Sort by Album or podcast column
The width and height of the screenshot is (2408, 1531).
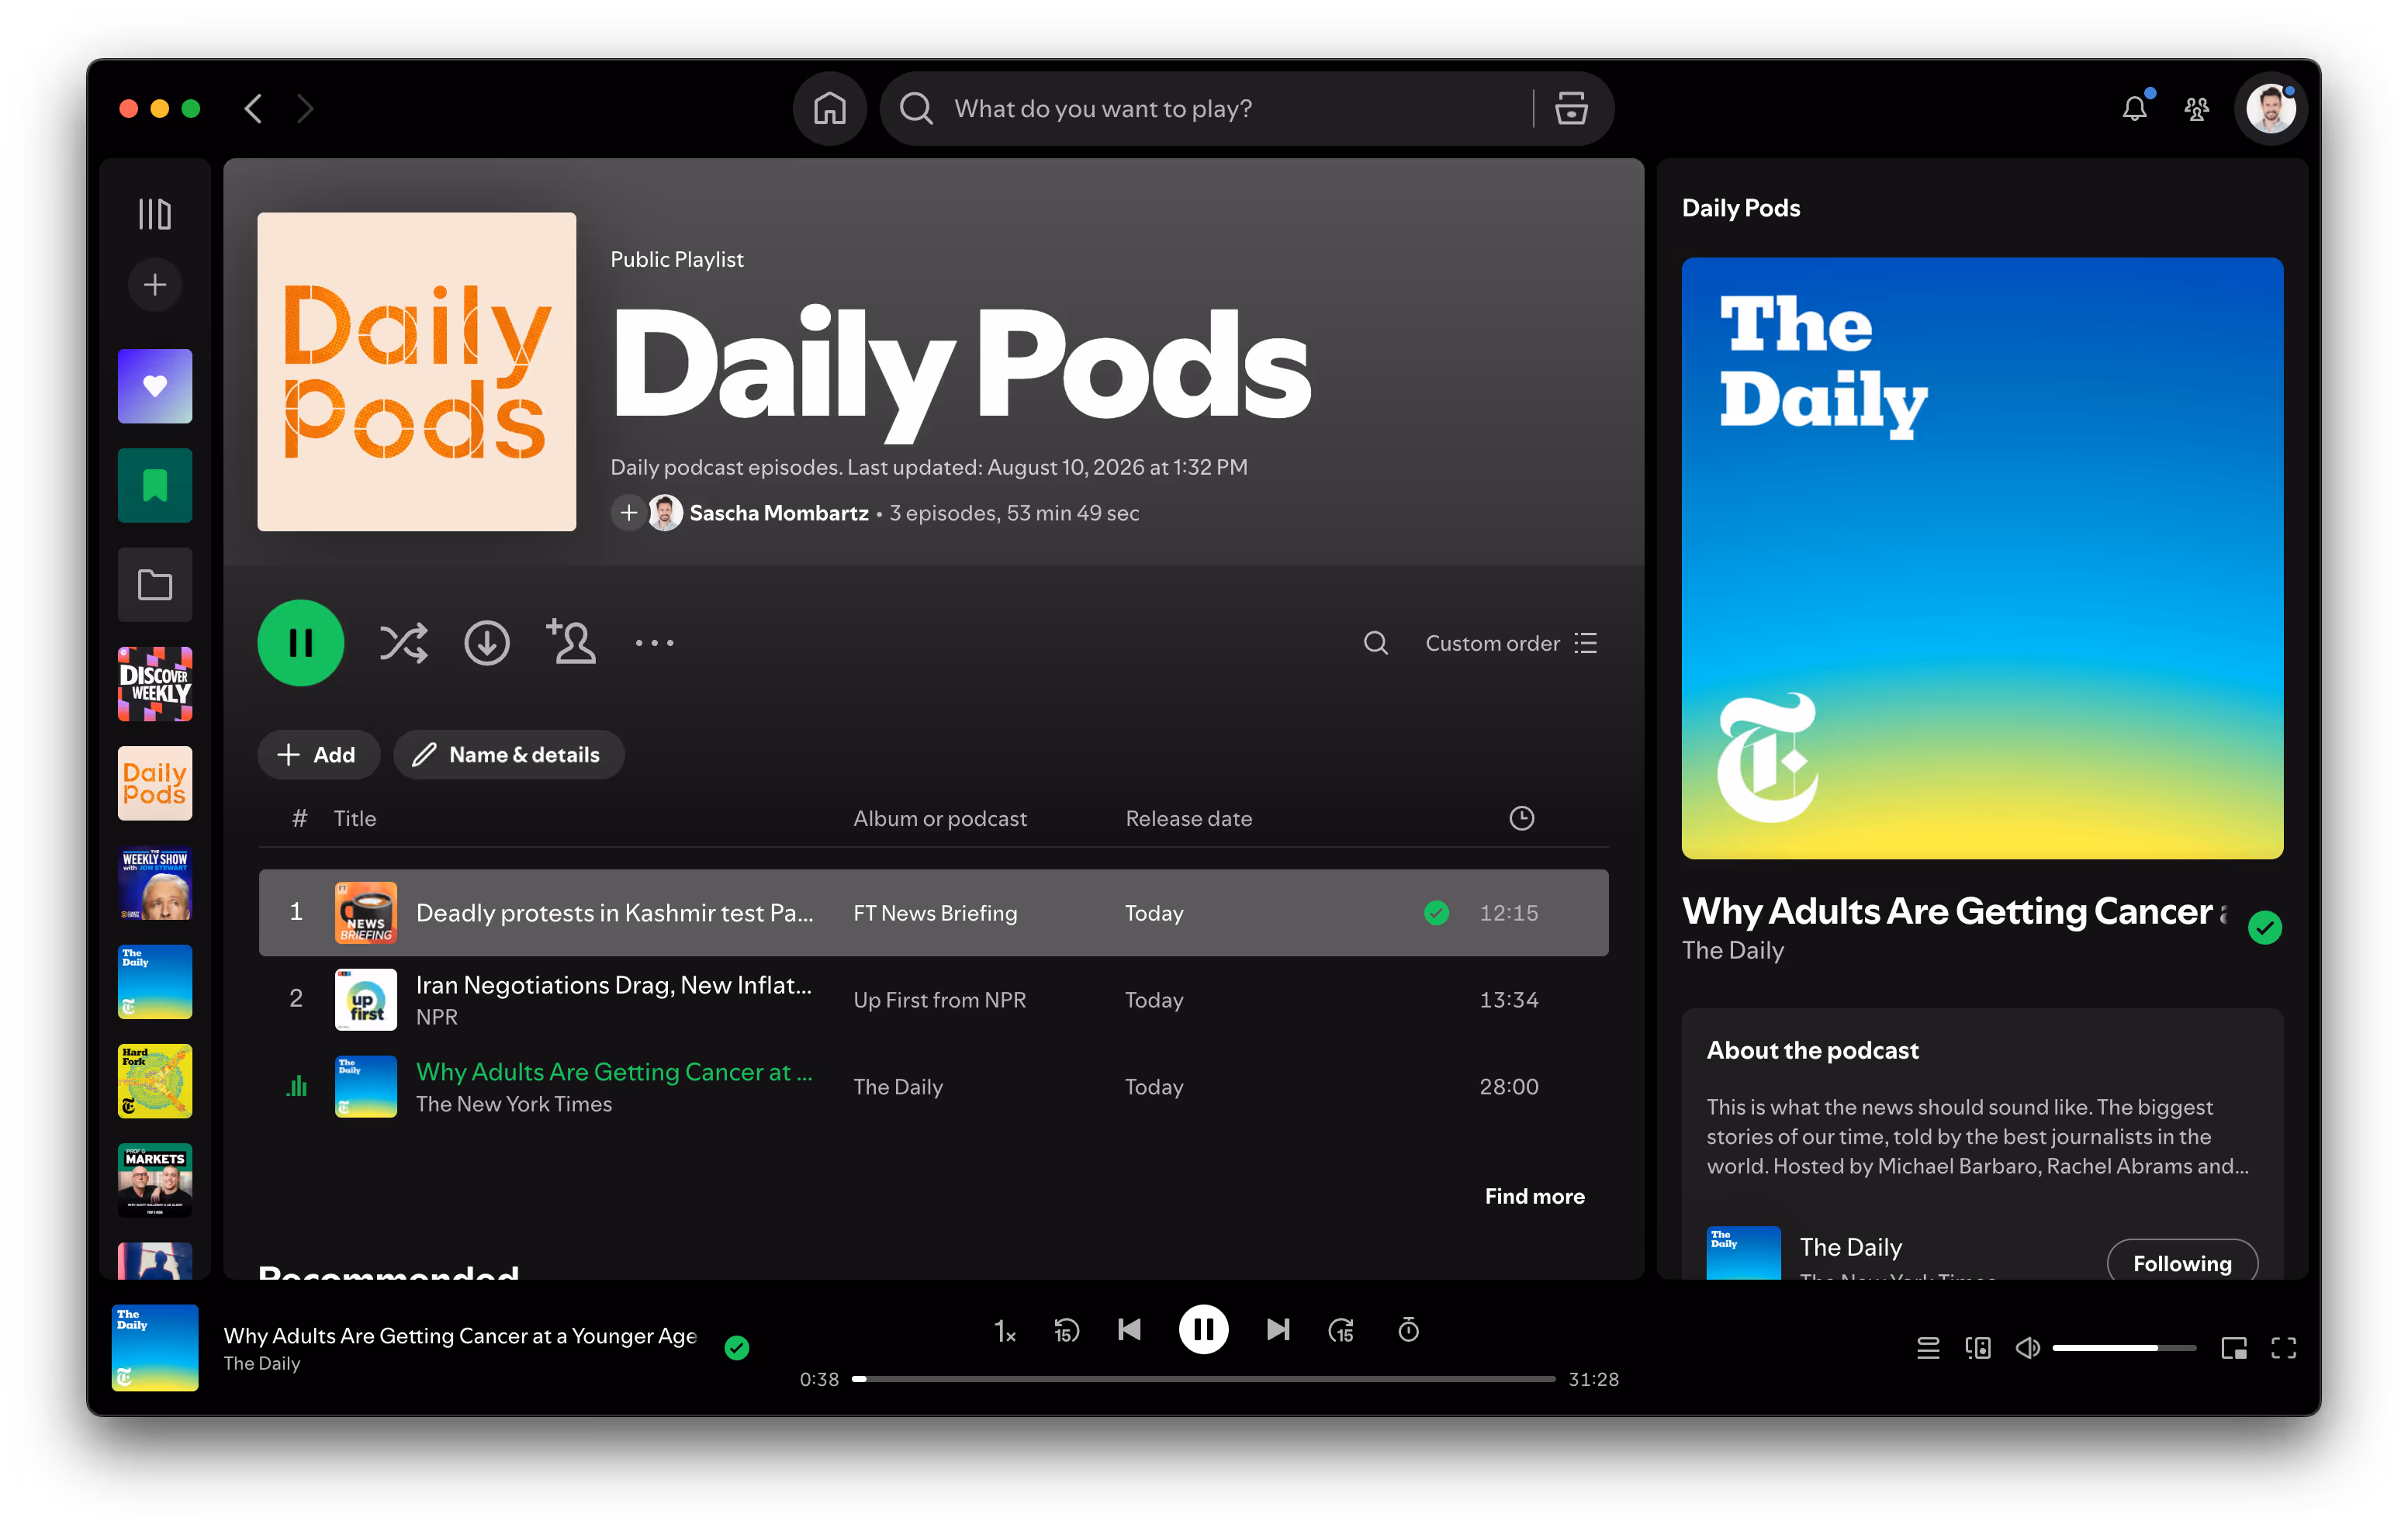(940, 818)
